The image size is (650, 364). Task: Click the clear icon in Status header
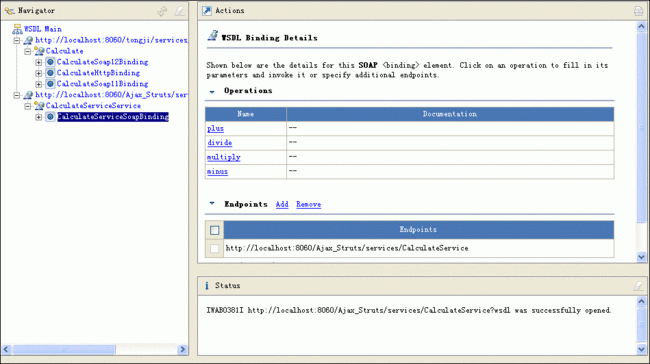[638, 286]
